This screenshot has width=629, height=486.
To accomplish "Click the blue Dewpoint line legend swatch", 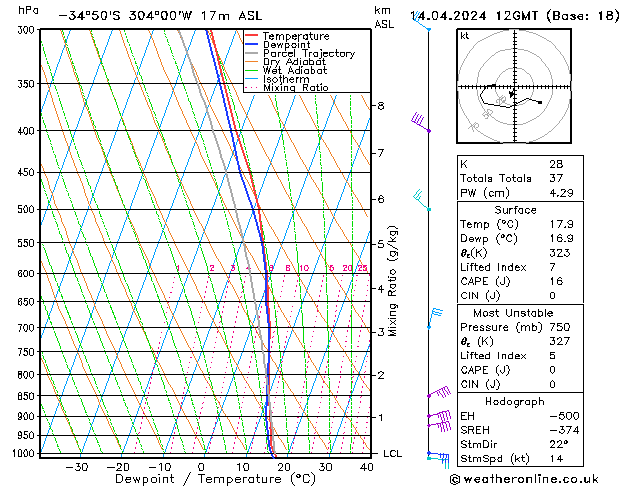I will pos(251,45).
